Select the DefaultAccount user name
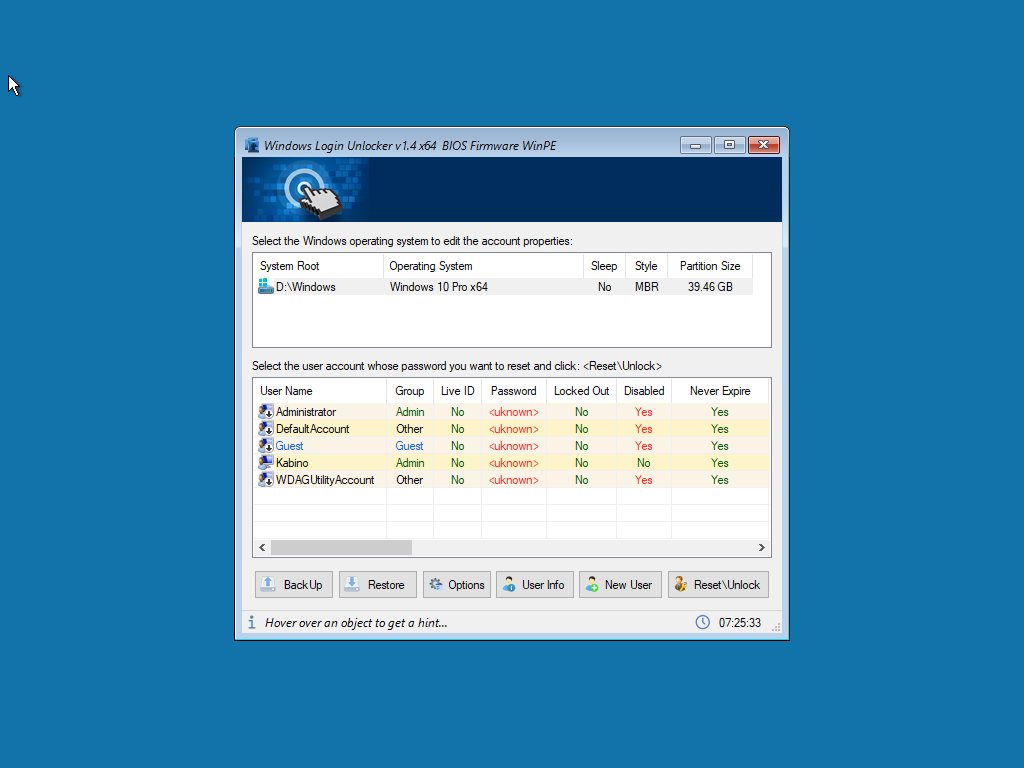 [312, 428]
